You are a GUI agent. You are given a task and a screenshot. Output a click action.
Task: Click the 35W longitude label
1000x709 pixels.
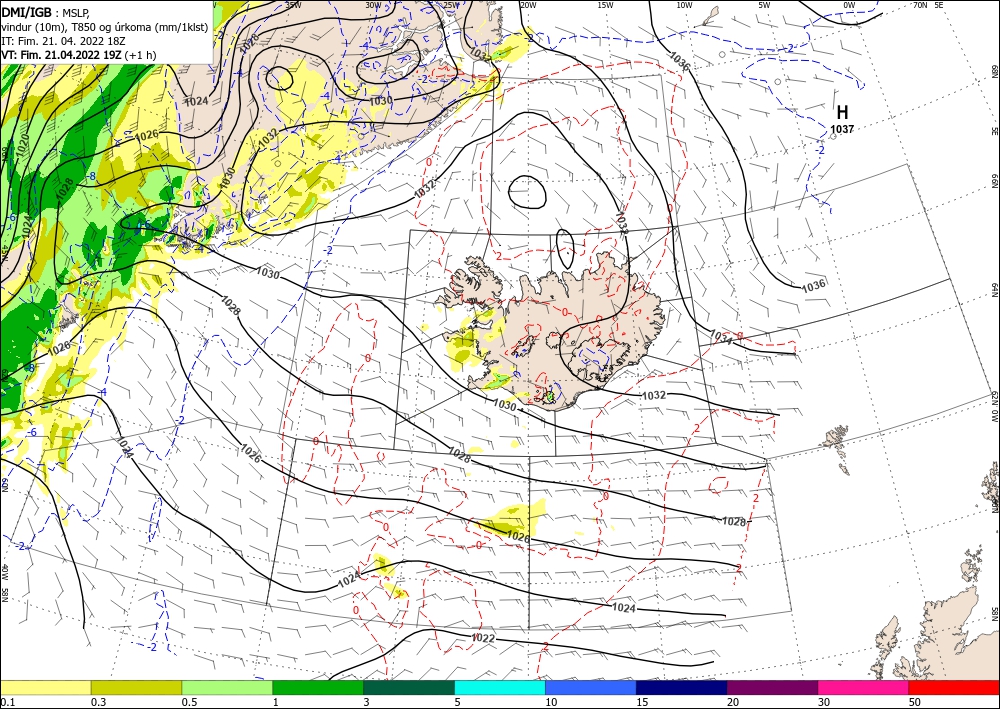coord(293,5)
